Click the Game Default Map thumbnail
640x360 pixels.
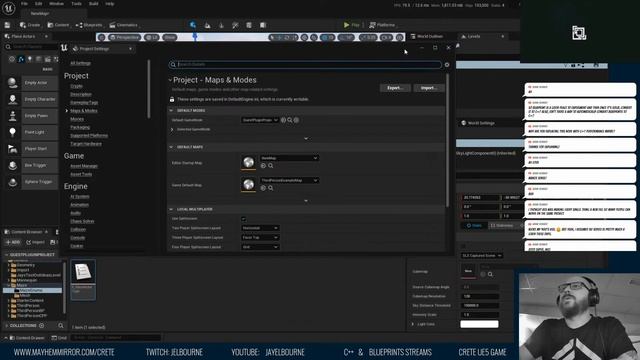coord(248,185)
